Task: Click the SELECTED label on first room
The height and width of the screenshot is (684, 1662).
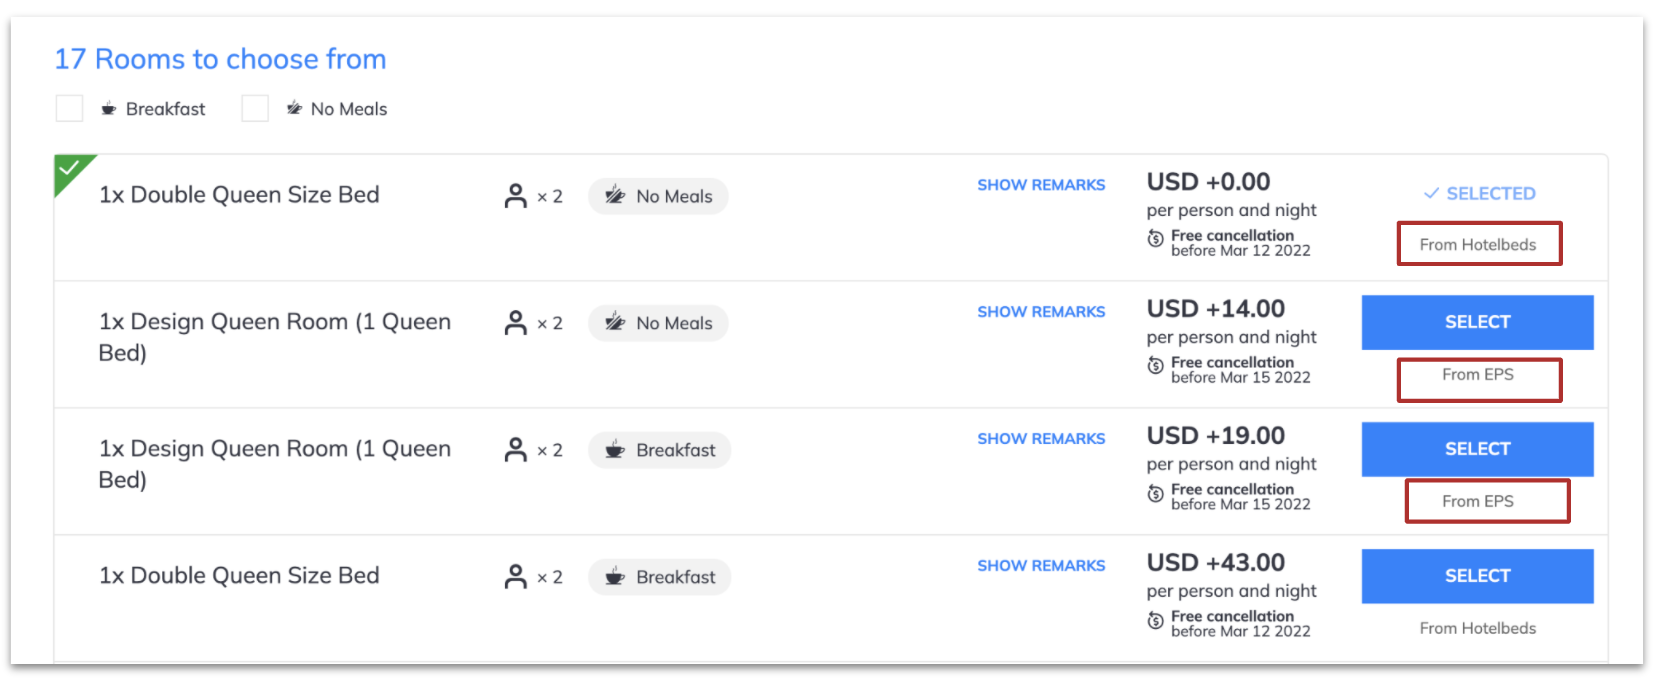Action: 1479,194
